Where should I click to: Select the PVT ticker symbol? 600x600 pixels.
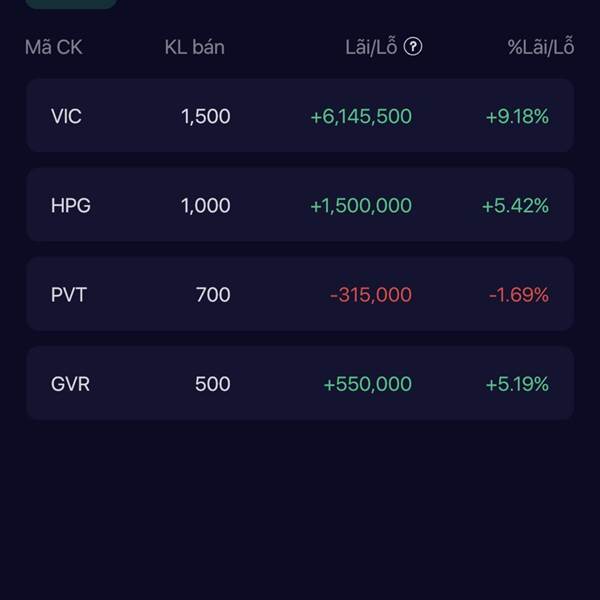coord(69,295)
